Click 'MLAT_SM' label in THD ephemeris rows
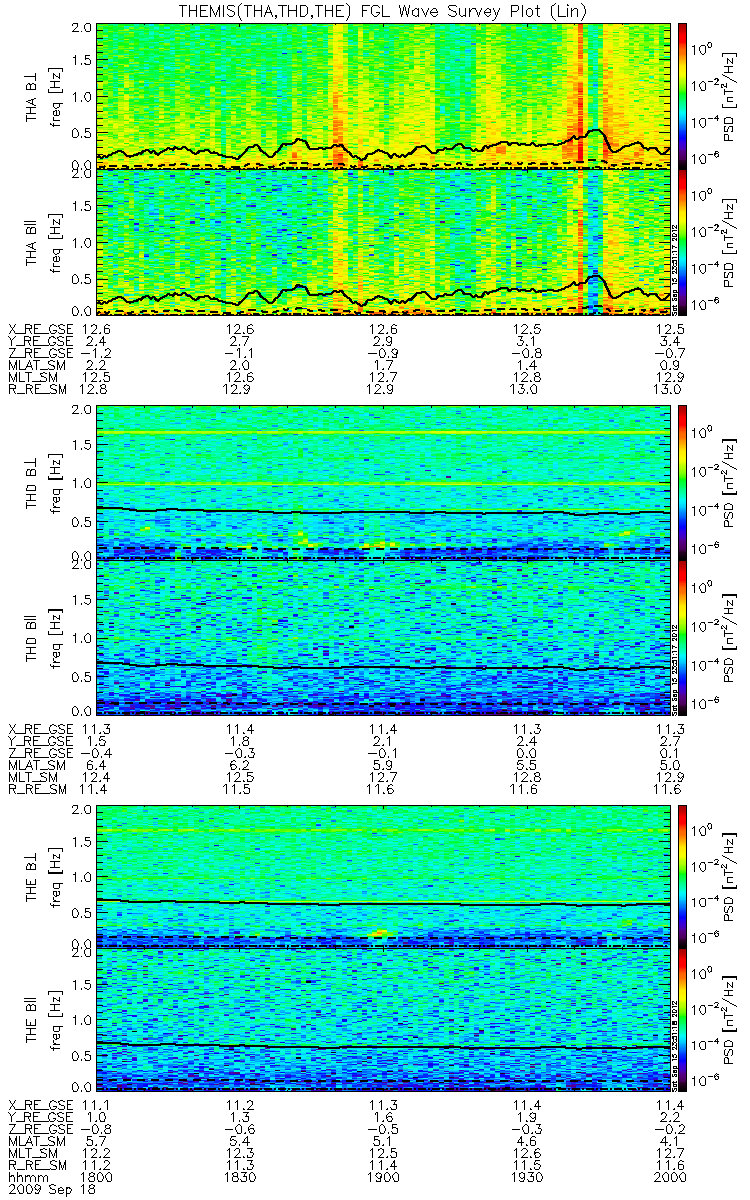This screenshot has height=1200, width=750. pos(37,766)
